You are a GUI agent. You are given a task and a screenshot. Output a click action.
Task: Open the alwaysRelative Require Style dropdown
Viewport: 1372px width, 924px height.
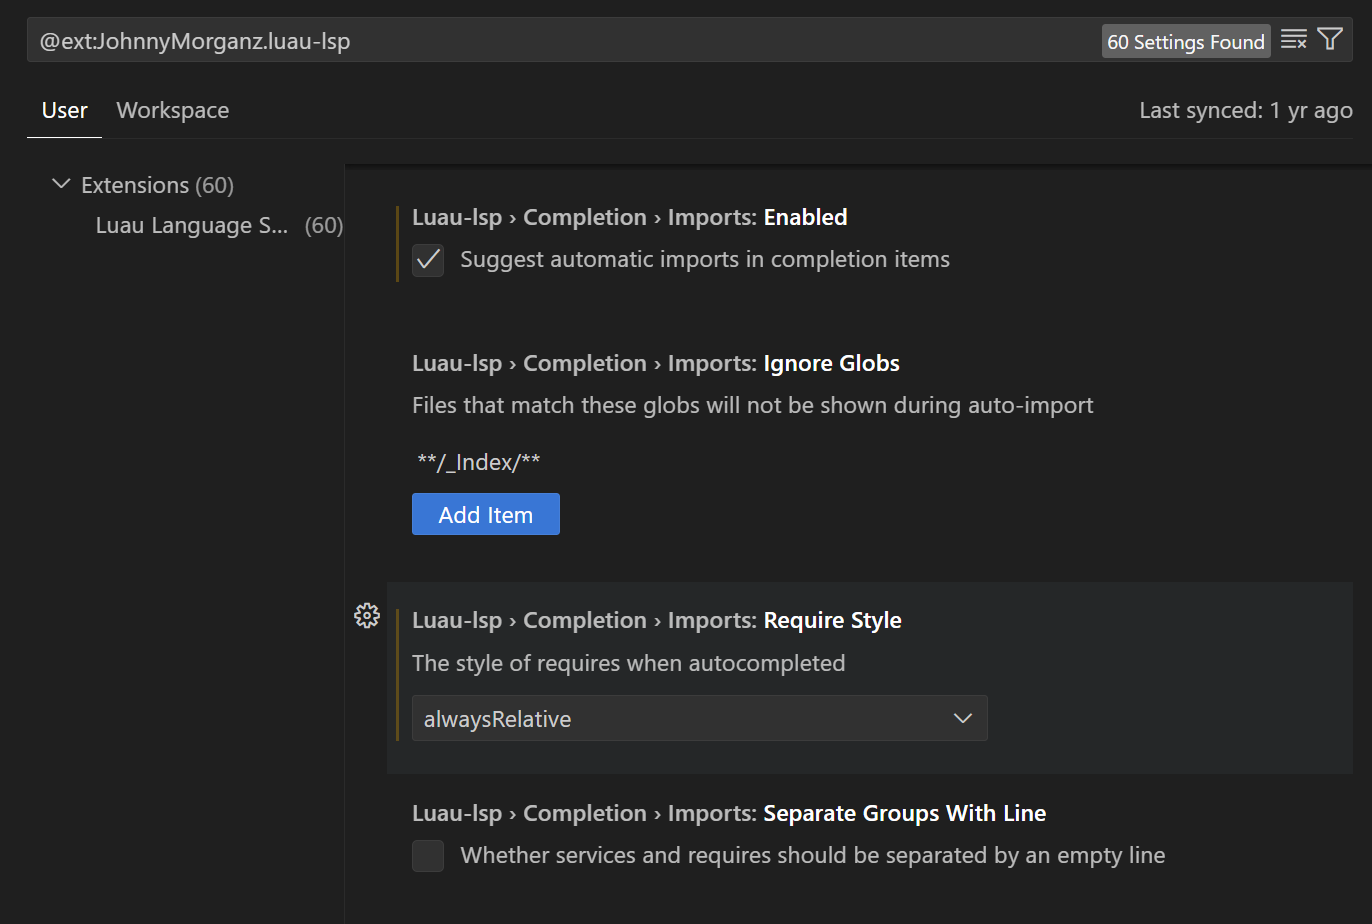click(699, 719)
